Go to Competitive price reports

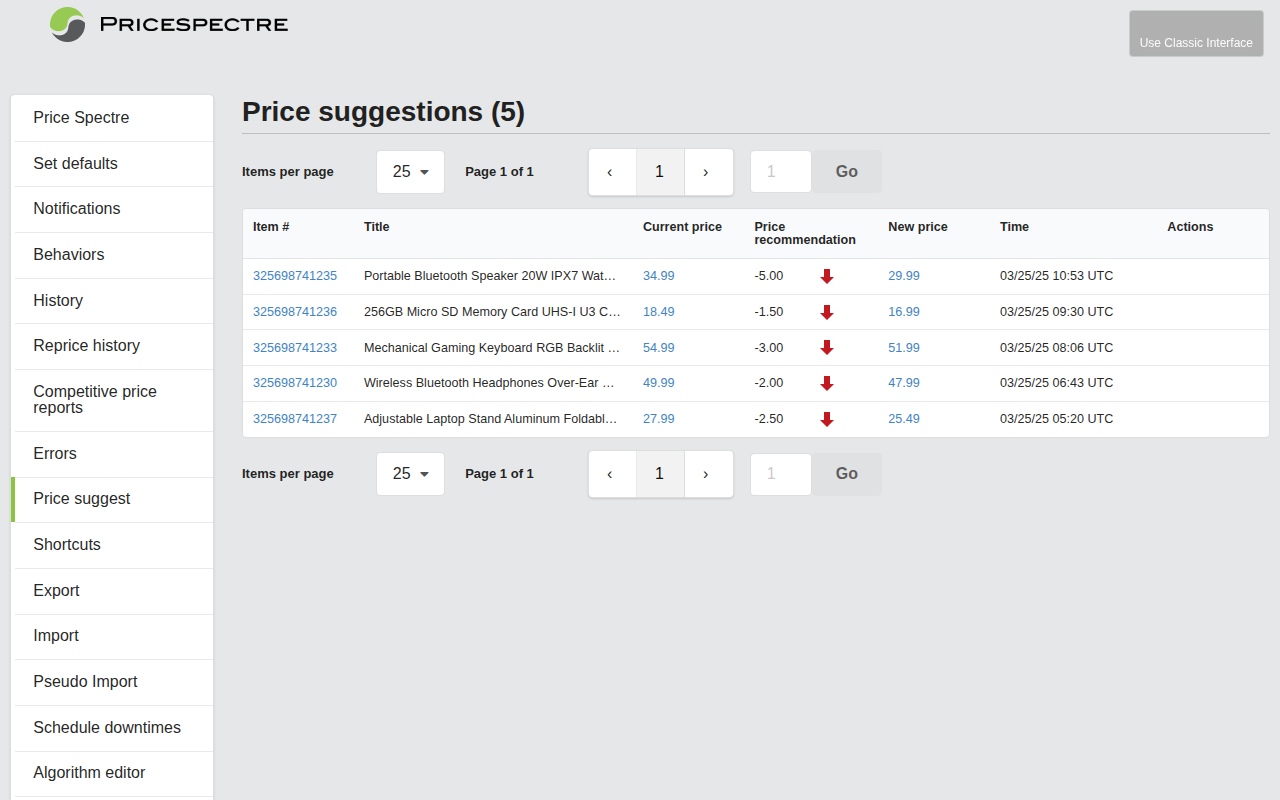pos(95,399)
